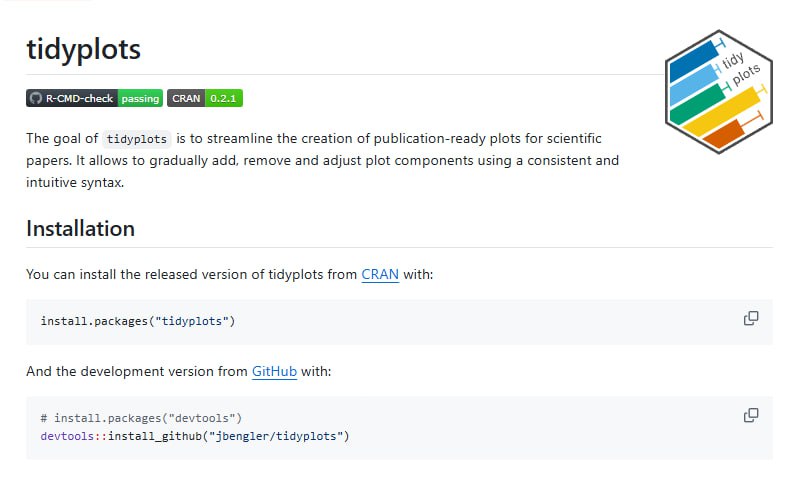Copy the devtools install_github code snippet
Image resolution: width=799 pixels, height=479 pixels.
point(750,415)
